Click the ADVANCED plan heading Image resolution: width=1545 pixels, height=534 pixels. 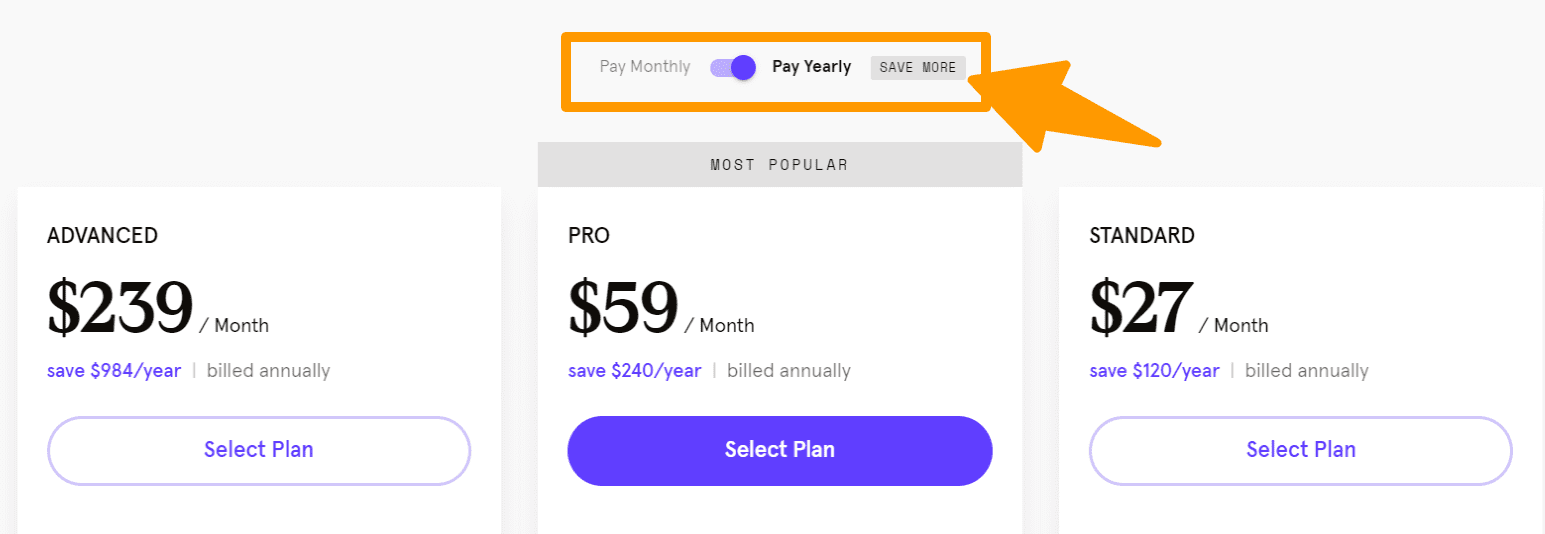pyautogui.click(x=102, y=236)
